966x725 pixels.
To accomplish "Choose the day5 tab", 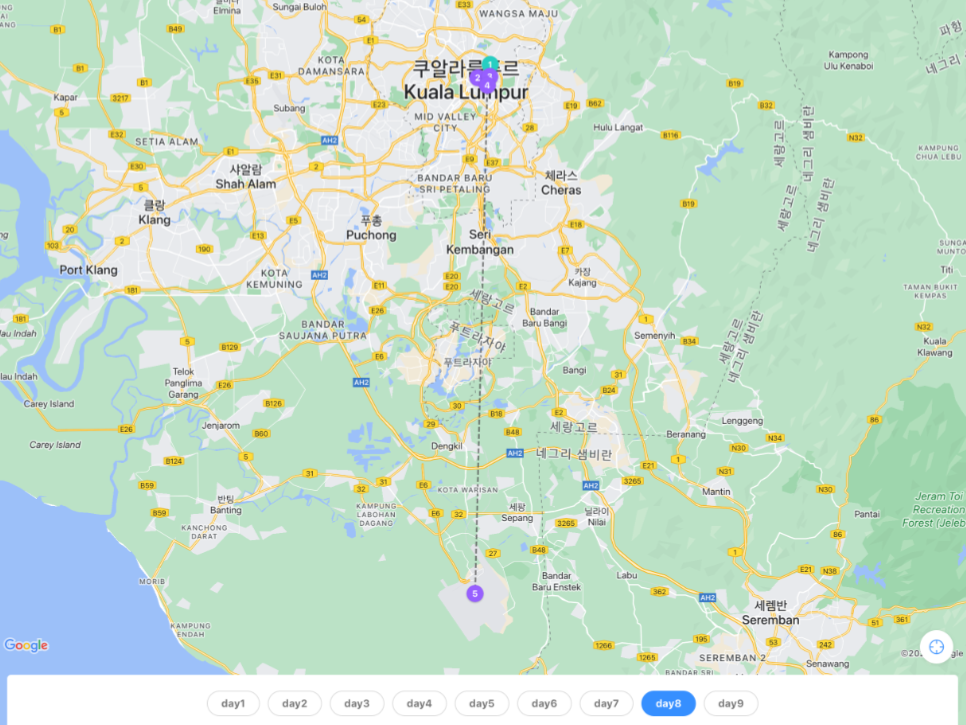I will click(482, 703).
